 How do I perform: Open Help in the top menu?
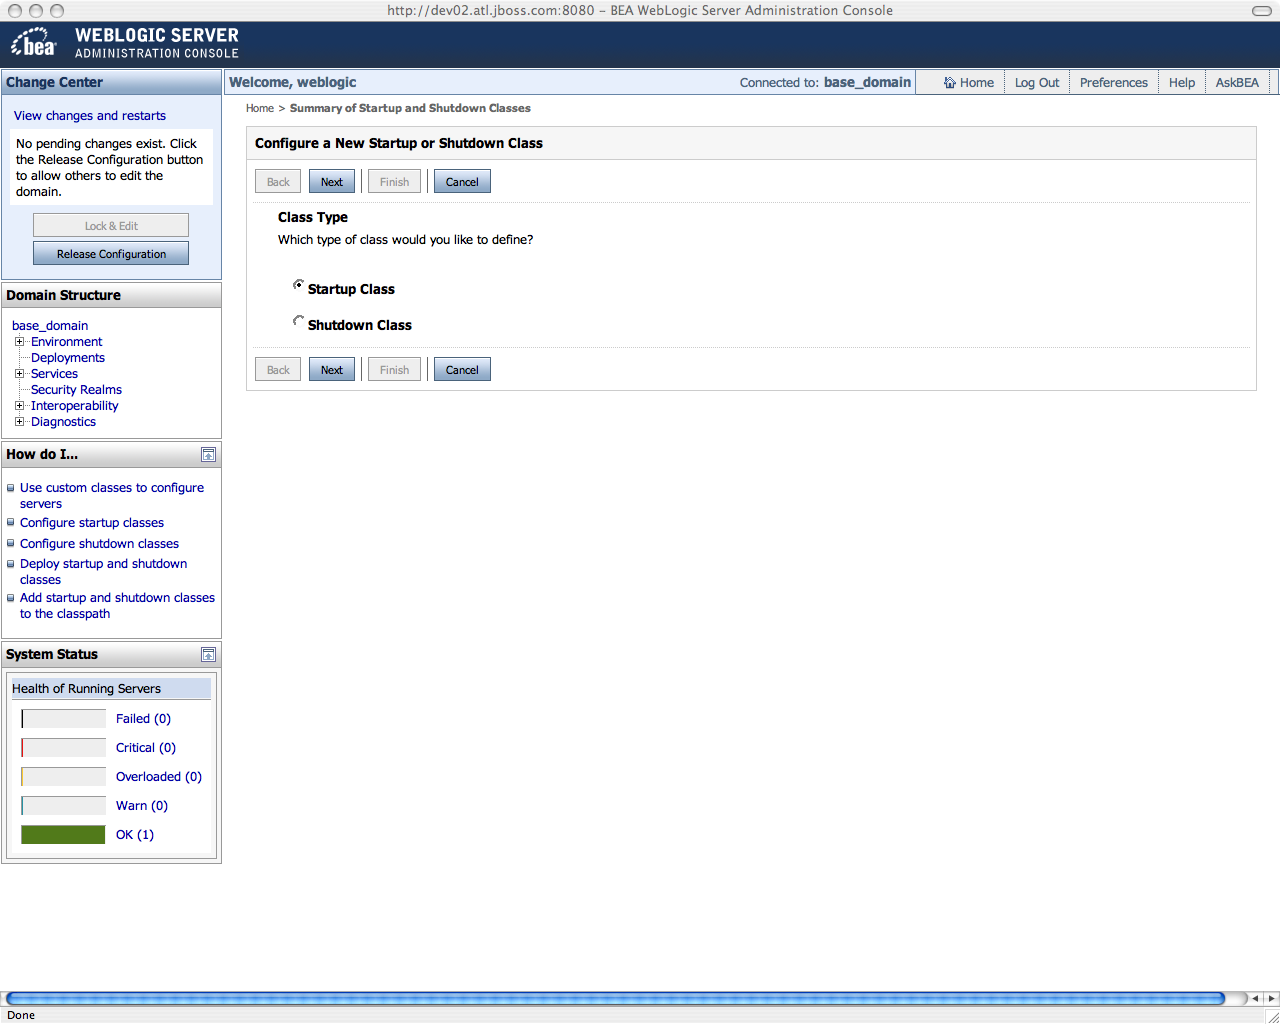click(1182, 83)
